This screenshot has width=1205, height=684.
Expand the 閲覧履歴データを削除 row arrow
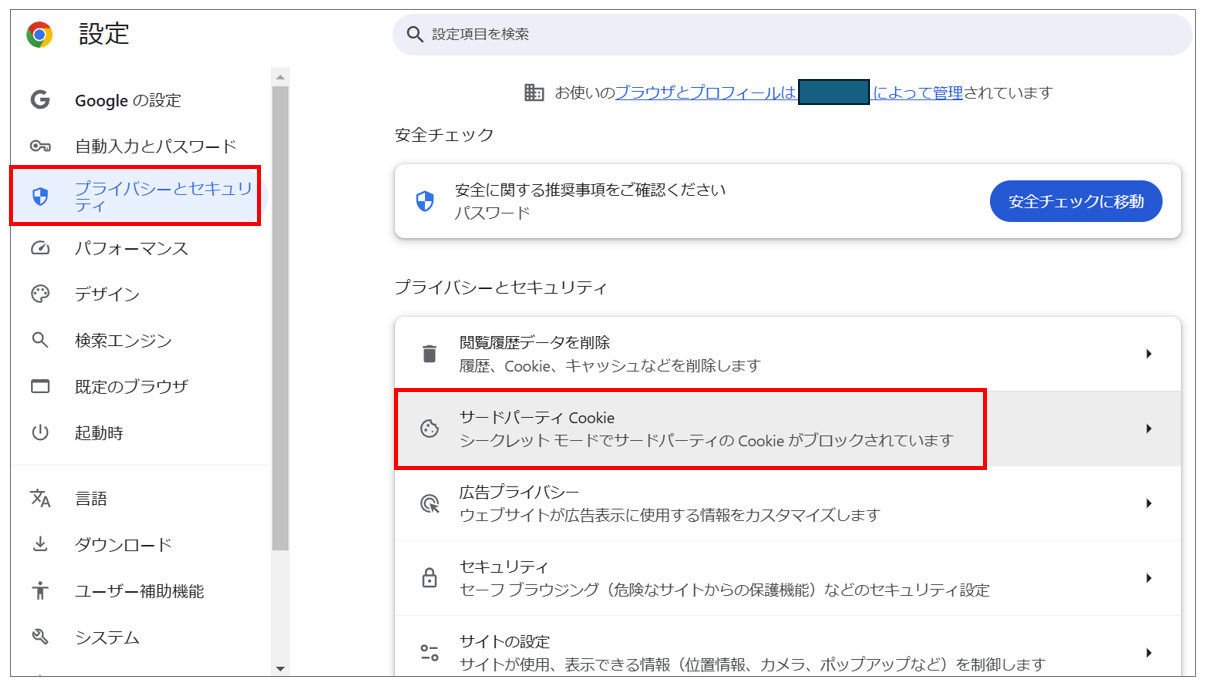[x=1149, y=354]
